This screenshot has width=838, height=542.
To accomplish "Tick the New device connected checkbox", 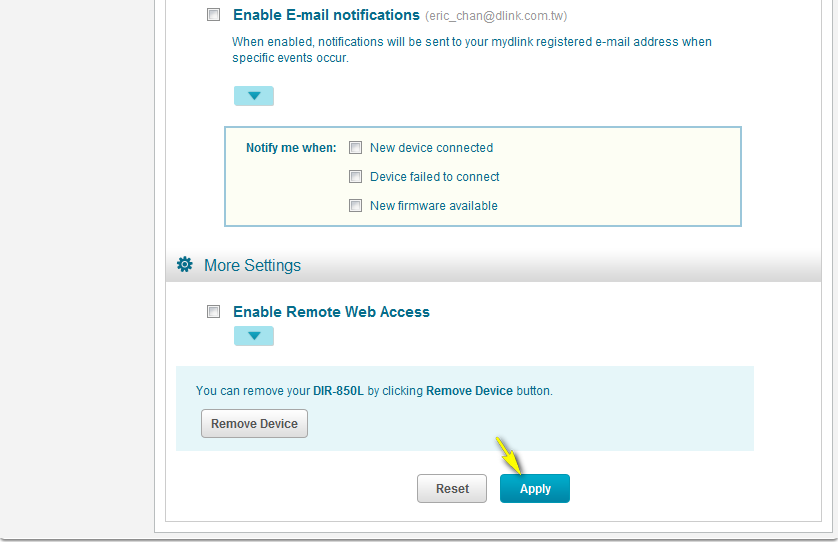I will [355, 148].
